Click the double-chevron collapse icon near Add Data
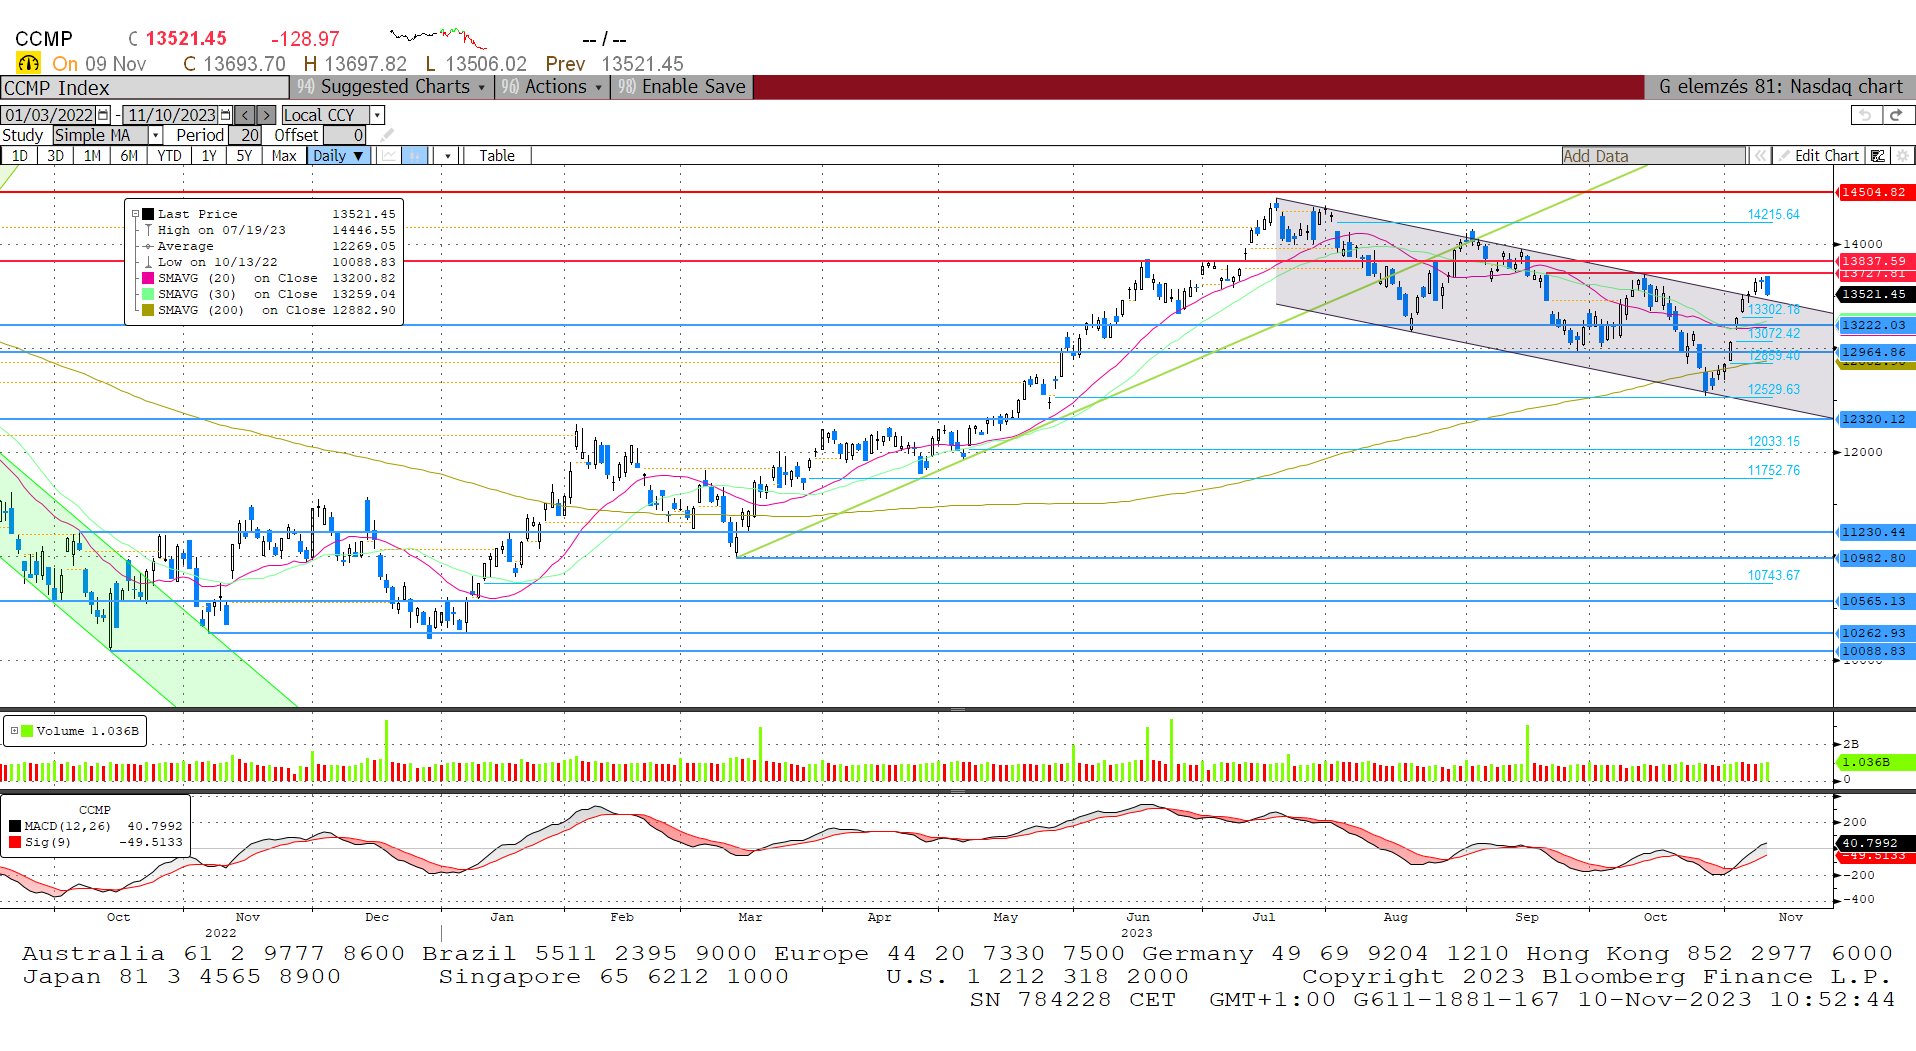This screenshot has width=1916, height=1051. [x=1759, y=156]
